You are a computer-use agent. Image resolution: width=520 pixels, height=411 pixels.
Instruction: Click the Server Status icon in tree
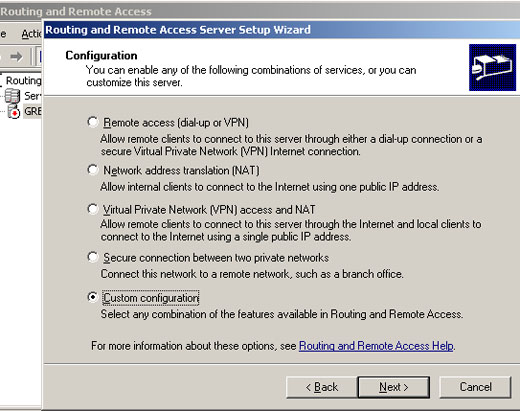coord(12,96)
